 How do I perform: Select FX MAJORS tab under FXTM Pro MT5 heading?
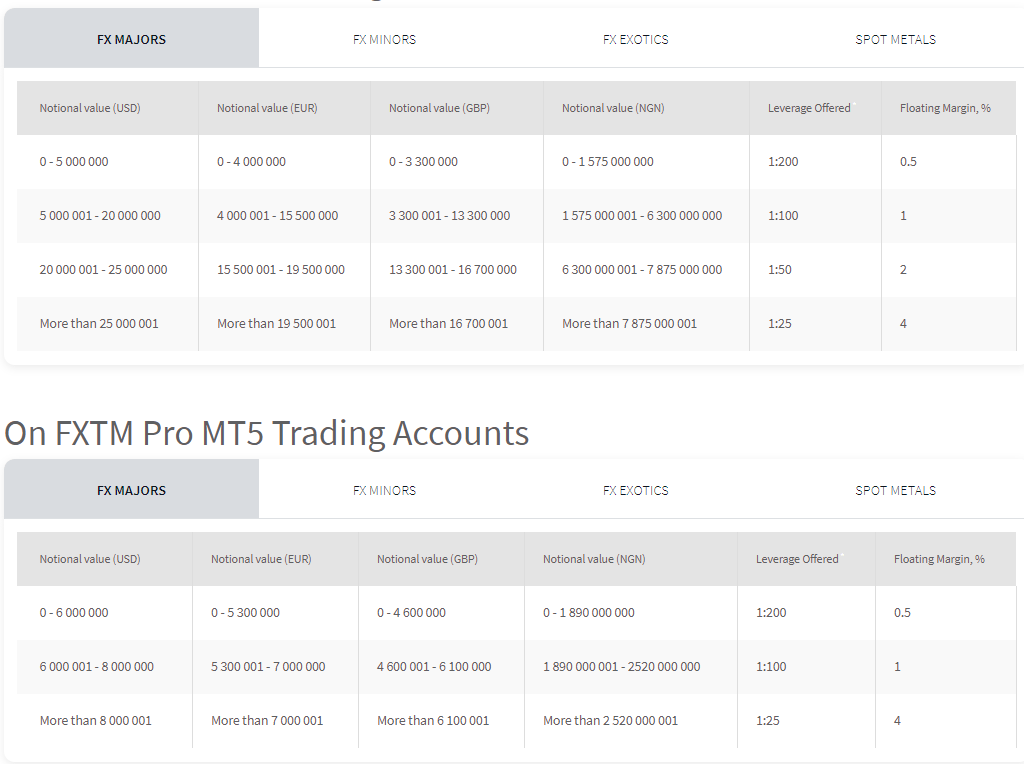(x=131, y=490)
